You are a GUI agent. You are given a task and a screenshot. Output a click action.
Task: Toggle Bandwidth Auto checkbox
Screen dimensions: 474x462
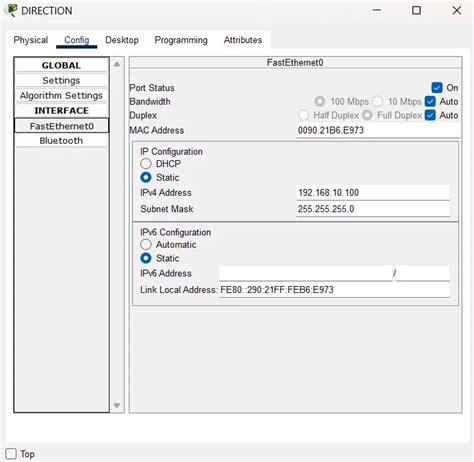[x=430, y=101]
